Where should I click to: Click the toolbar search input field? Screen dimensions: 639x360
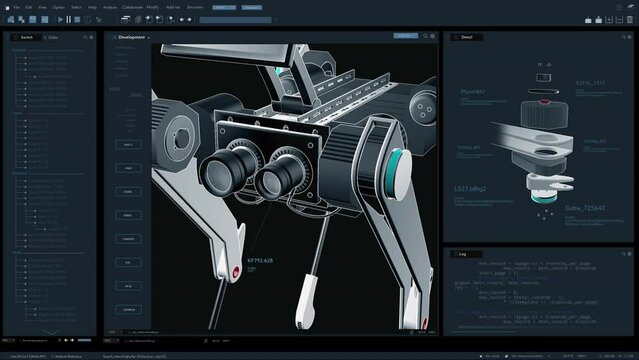(x=235, y=20)
